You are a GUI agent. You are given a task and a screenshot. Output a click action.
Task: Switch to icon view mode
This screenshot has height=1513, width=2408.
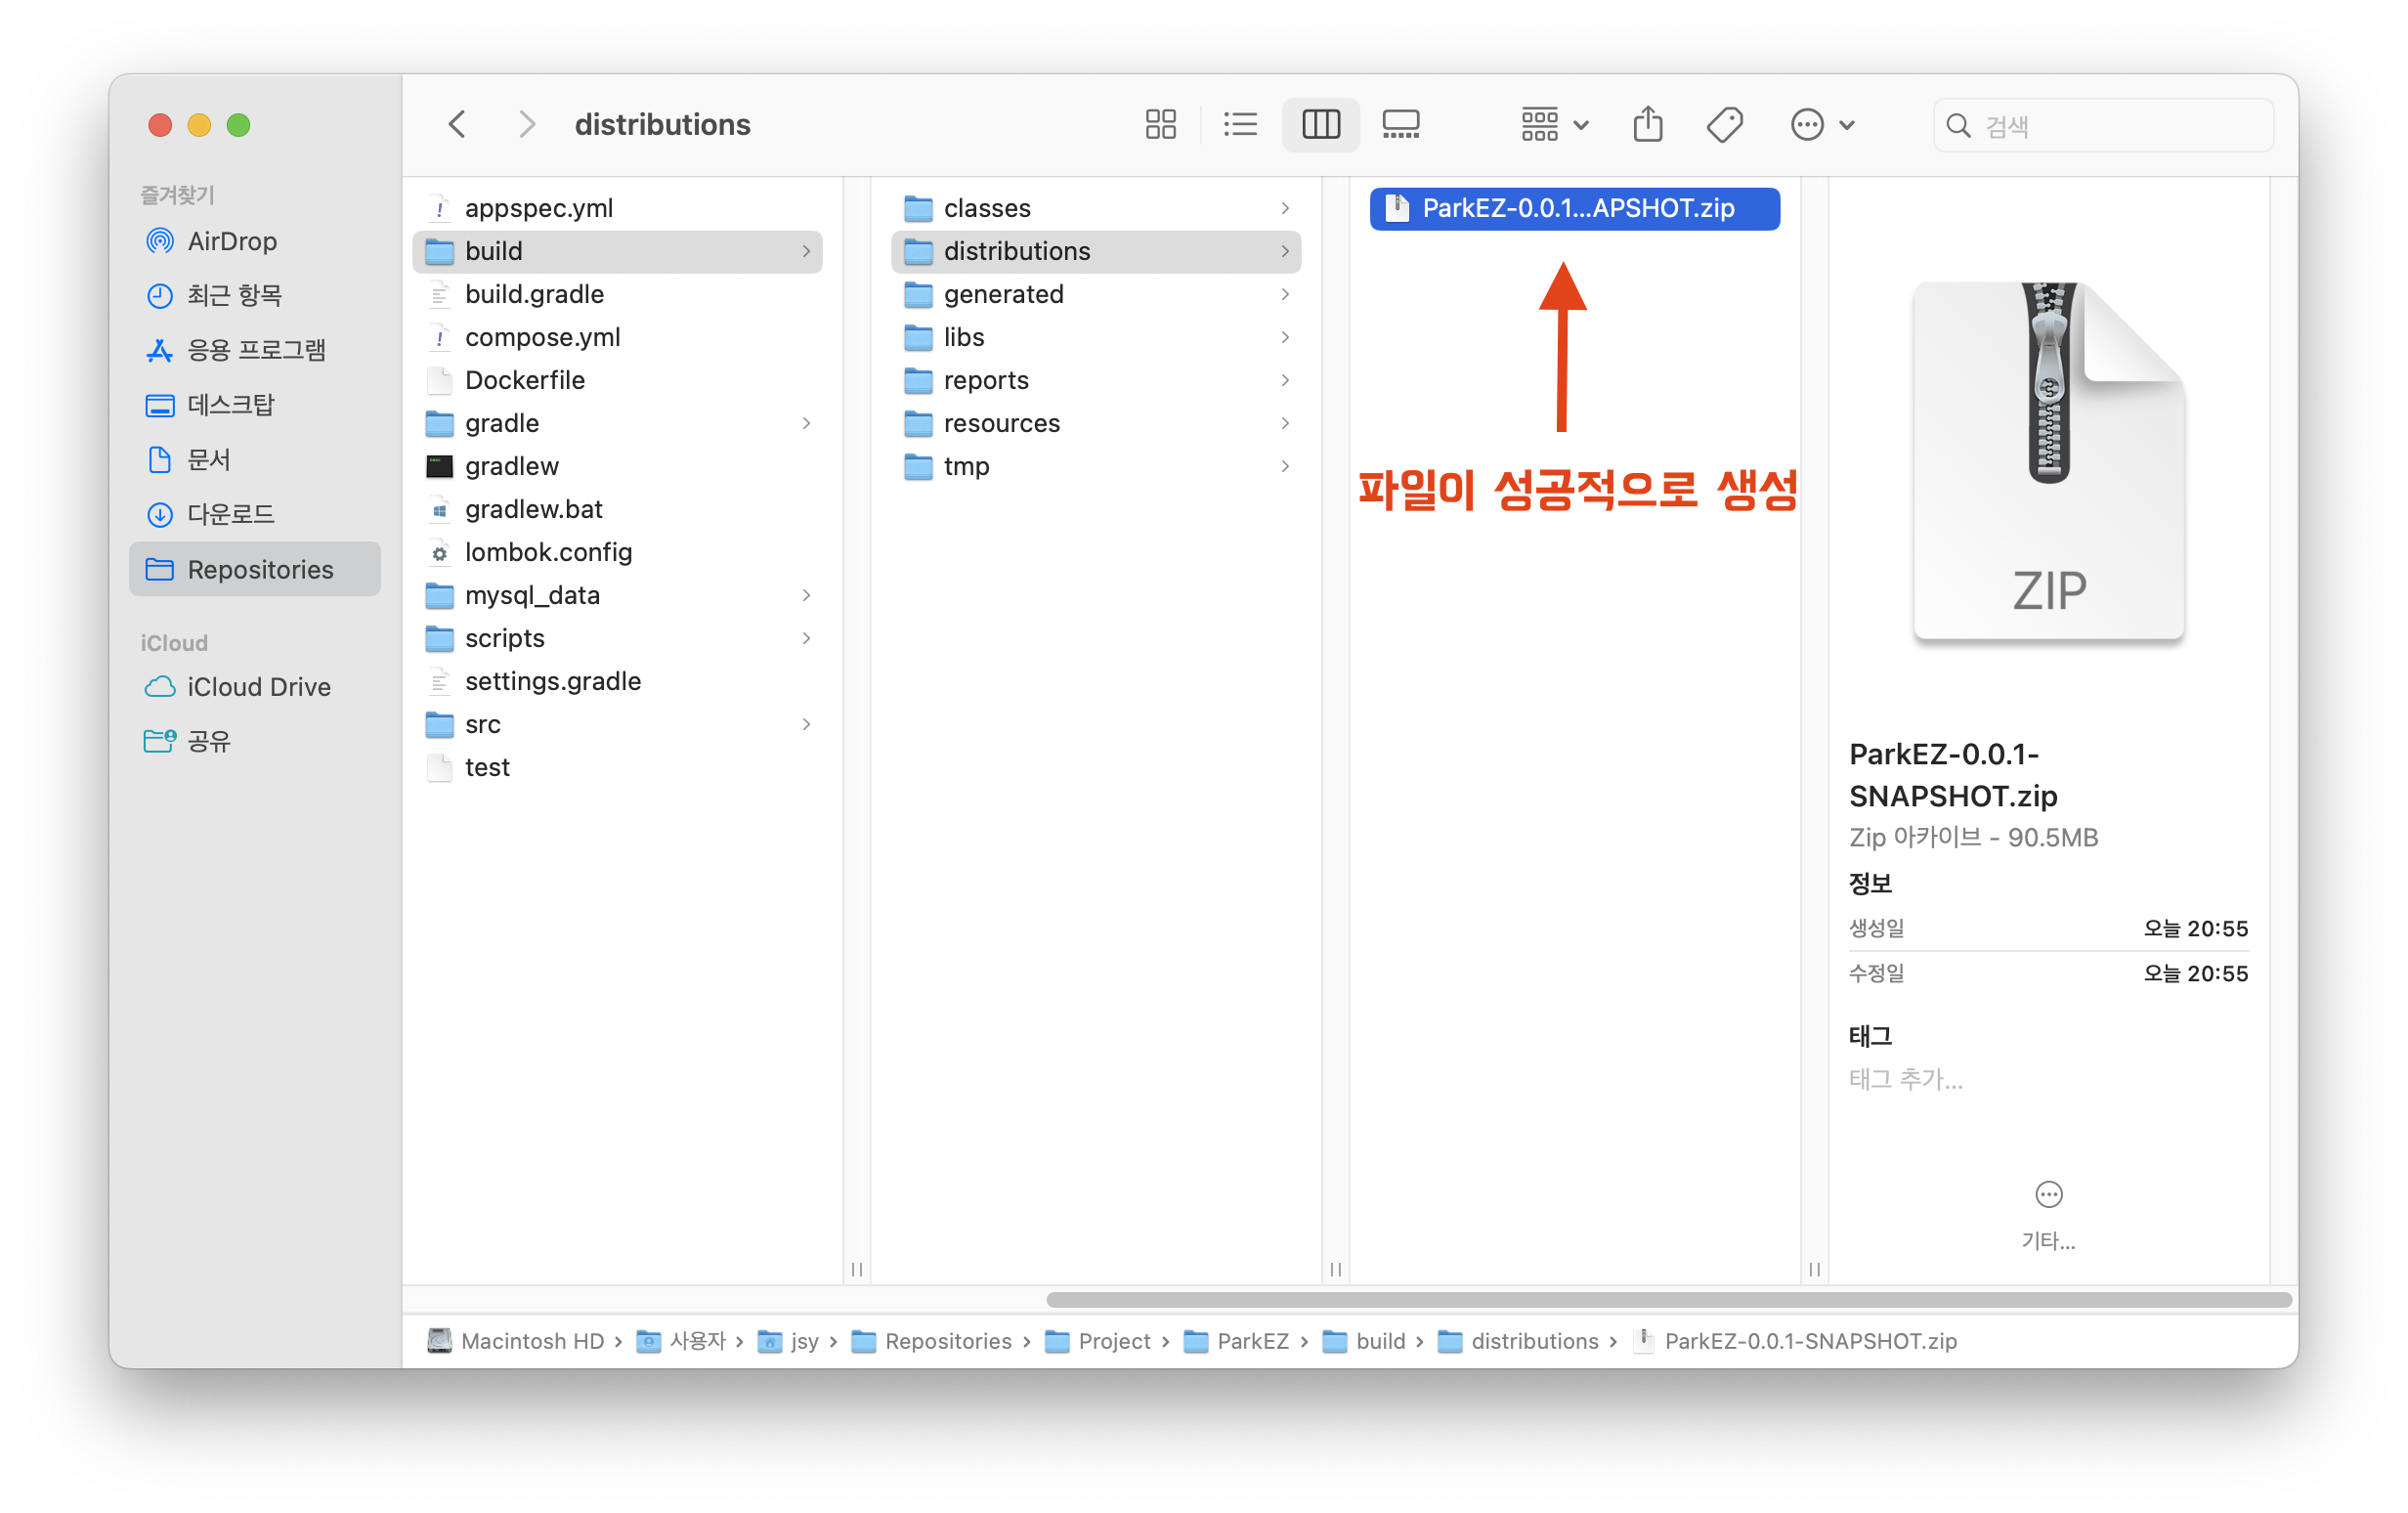[x=1160, y=125]
